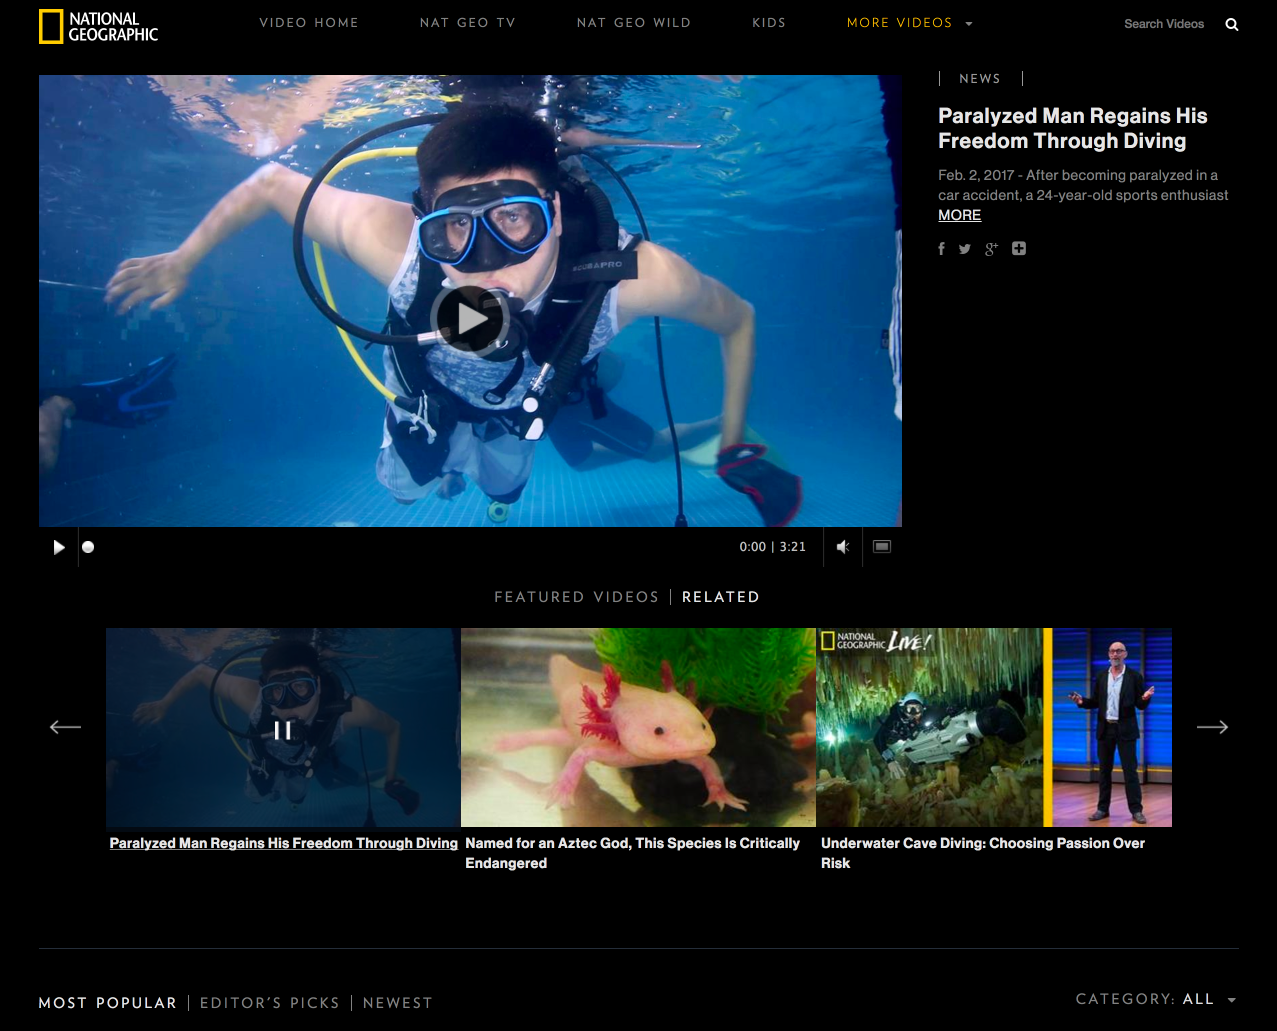Click the 0:00 | 3:21 time display
Screen dimensions: 1277x1031
(x=772, y=547)
